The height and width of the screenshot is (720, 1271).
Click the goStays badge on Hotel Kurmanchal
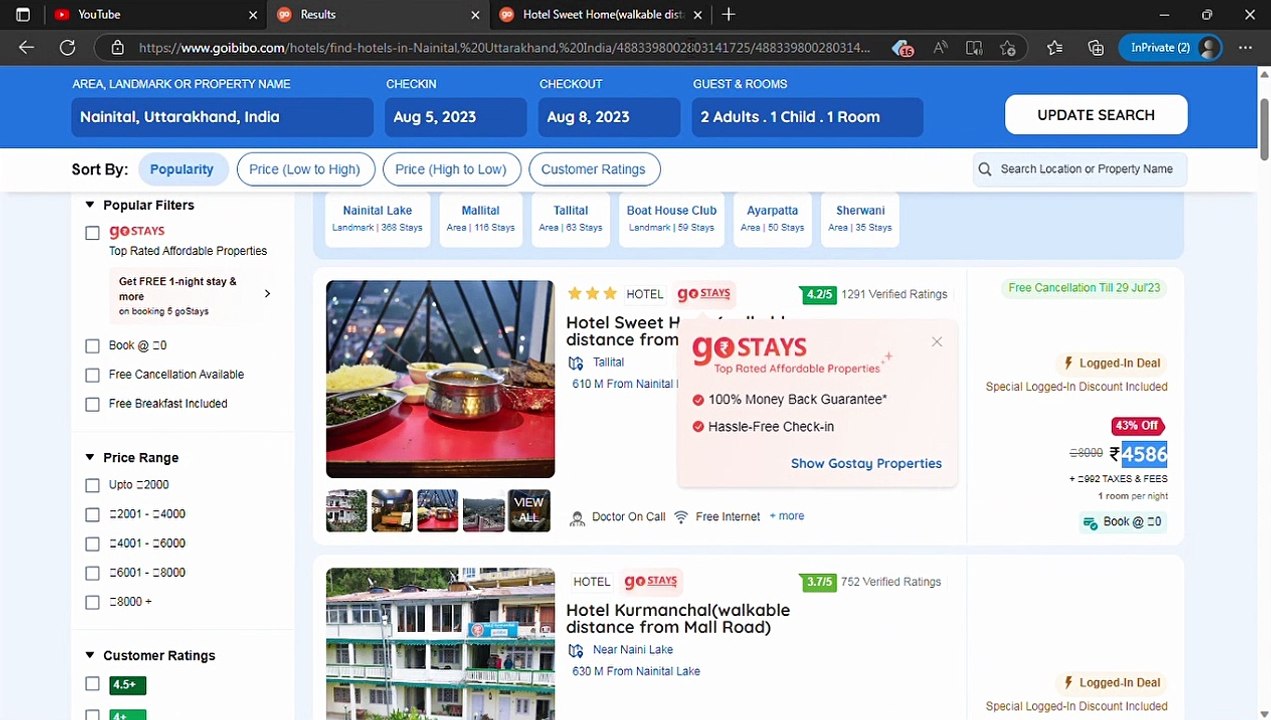(x=651, y=581)
